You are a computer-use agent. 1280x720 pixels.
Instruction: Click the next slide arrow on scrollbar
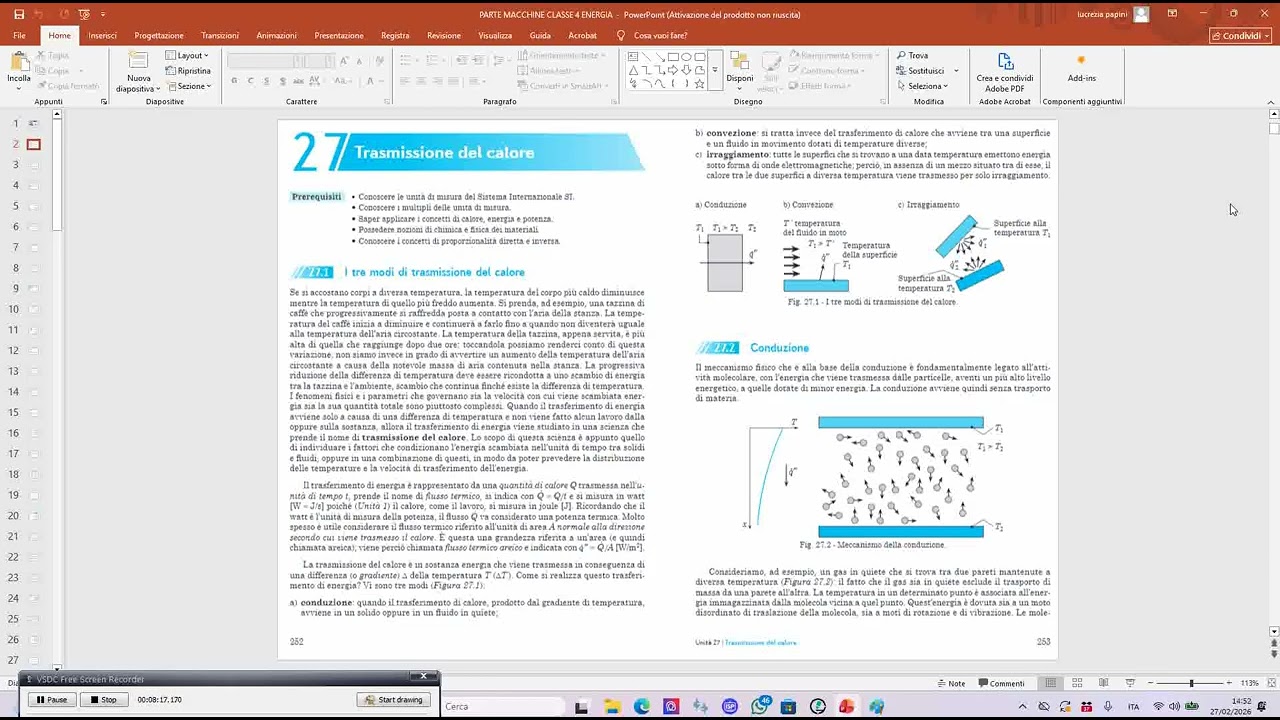(x=1273, y=654)
